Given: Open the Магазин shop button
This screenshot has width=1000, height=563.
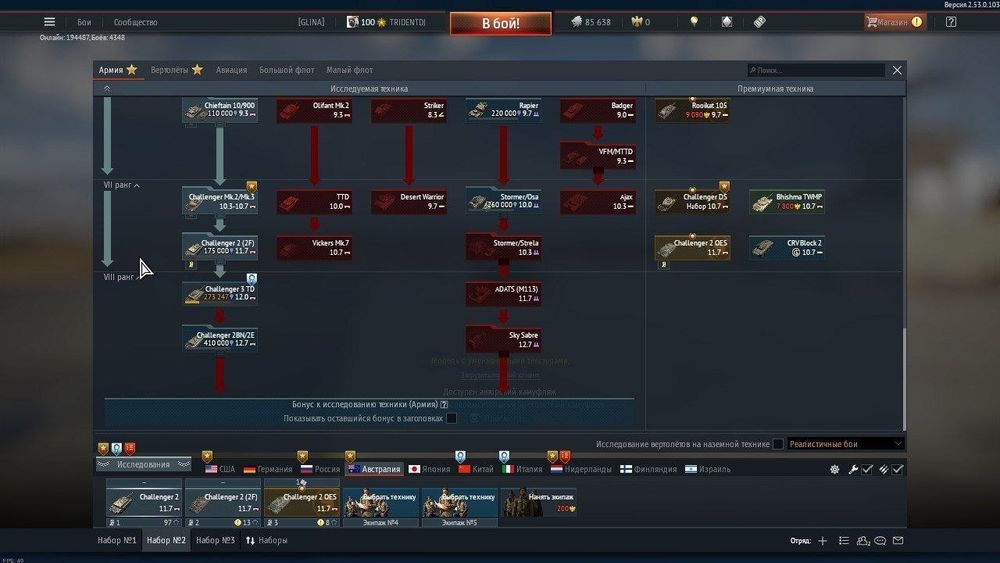Looking at the screenshot, I should (894, 22).
